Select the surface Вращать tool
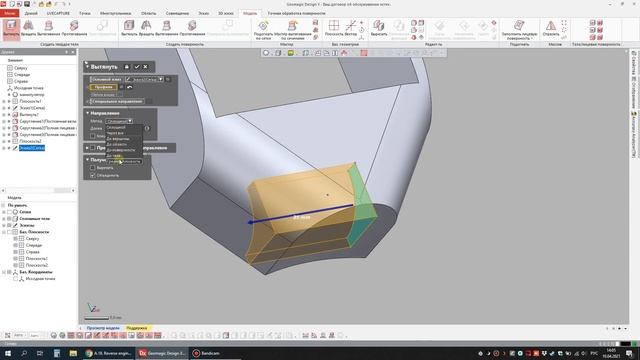This screenshot has height=360, width=640. coord(146,29)
